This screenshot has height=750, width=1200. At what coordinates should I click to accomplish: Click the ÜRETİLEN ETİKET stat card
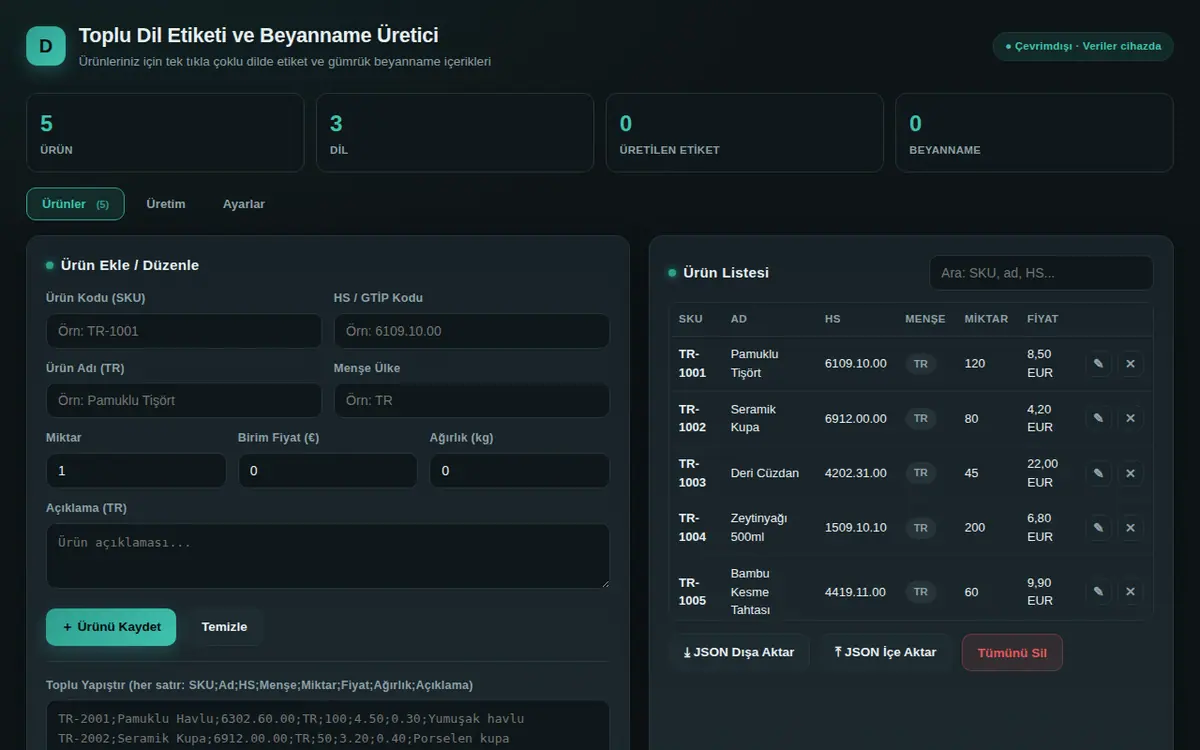745,133
